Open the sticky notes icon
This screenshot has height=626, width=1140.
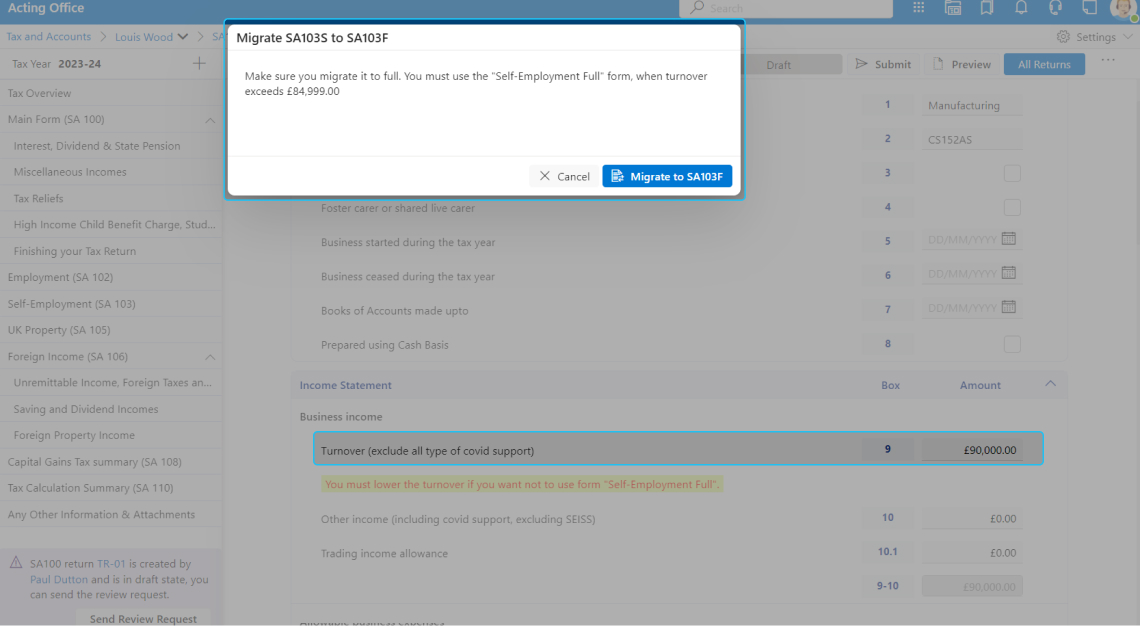(1089, 8)
